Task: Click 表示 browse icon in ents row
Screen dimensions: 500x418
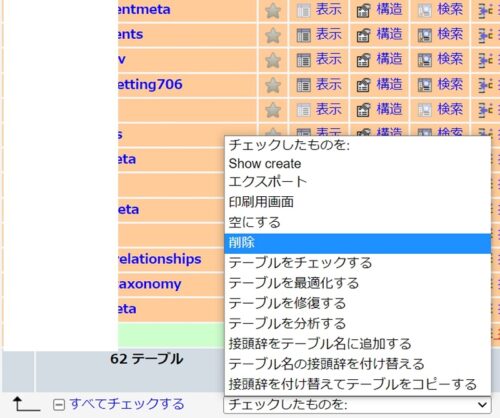Action: click(x=304, y=35)
